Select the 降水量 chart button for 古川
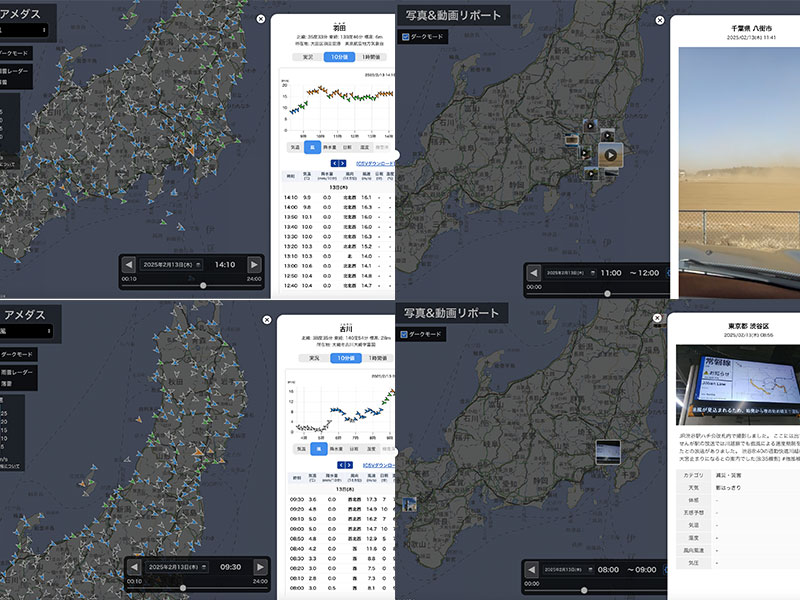 tap(337, 449)
